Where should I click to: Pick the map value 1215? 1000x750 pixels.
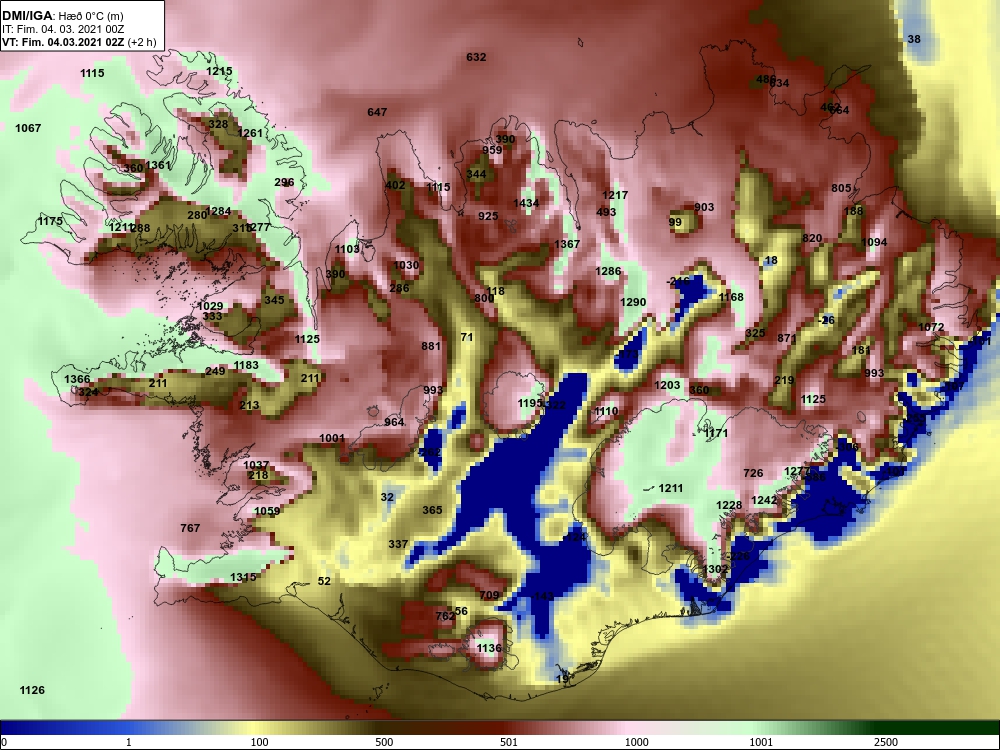coord(219,71)
